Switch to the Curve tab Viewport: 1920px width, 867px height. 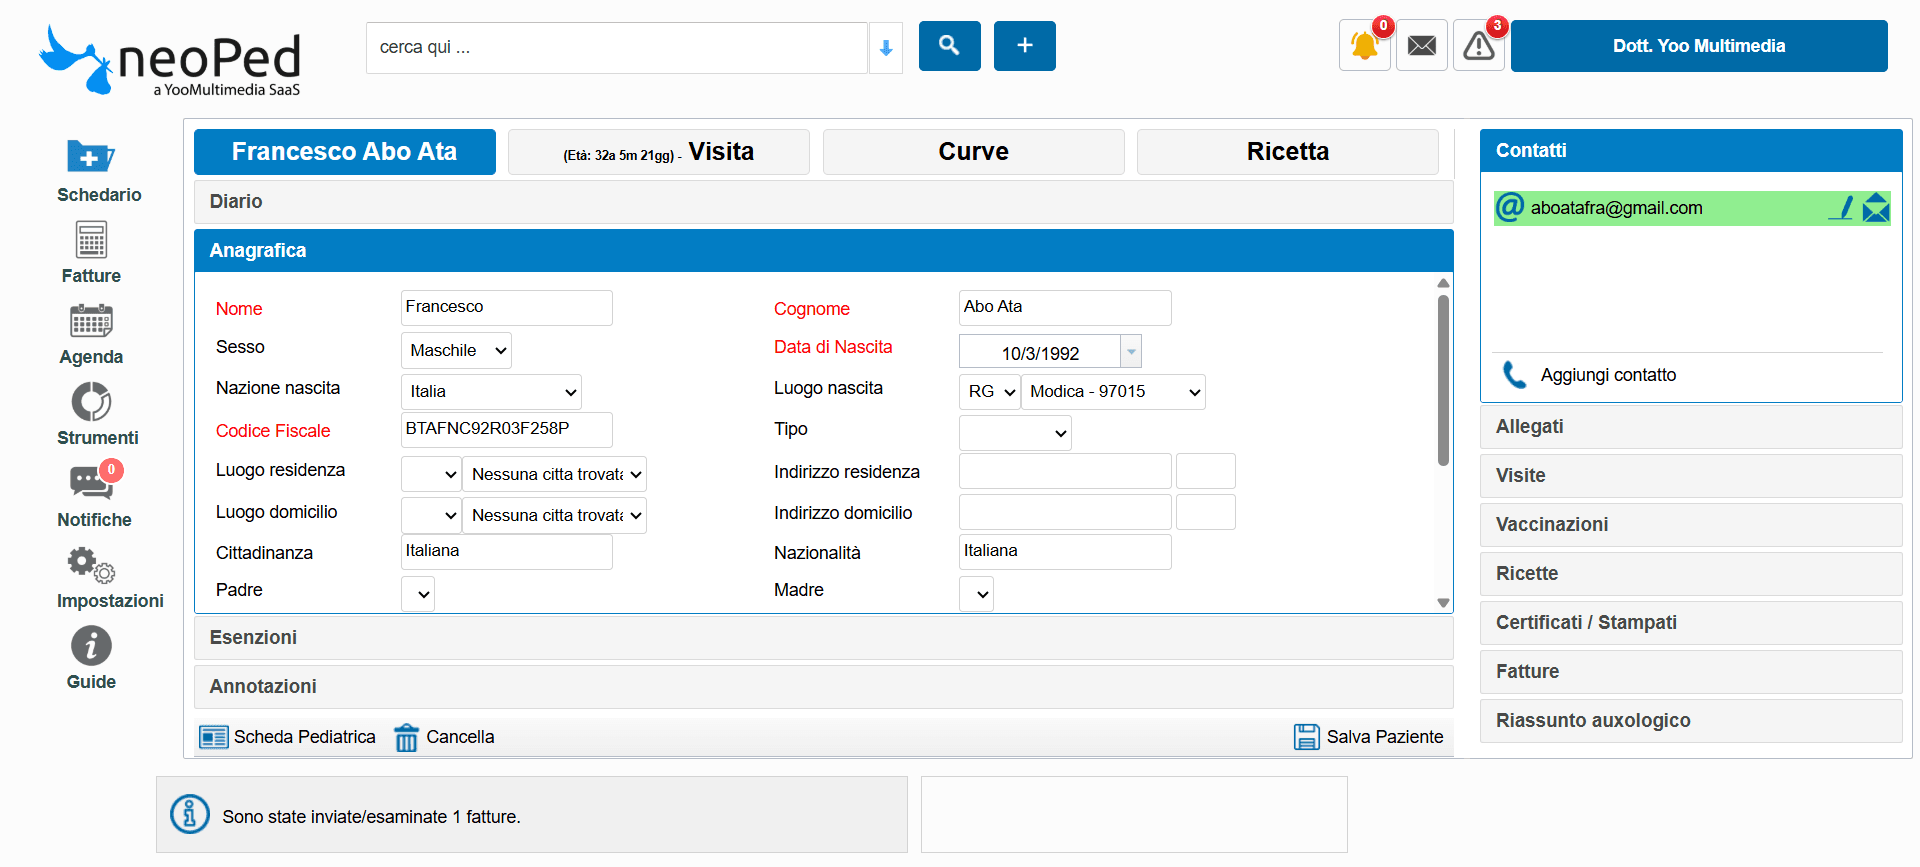(973, 152)
